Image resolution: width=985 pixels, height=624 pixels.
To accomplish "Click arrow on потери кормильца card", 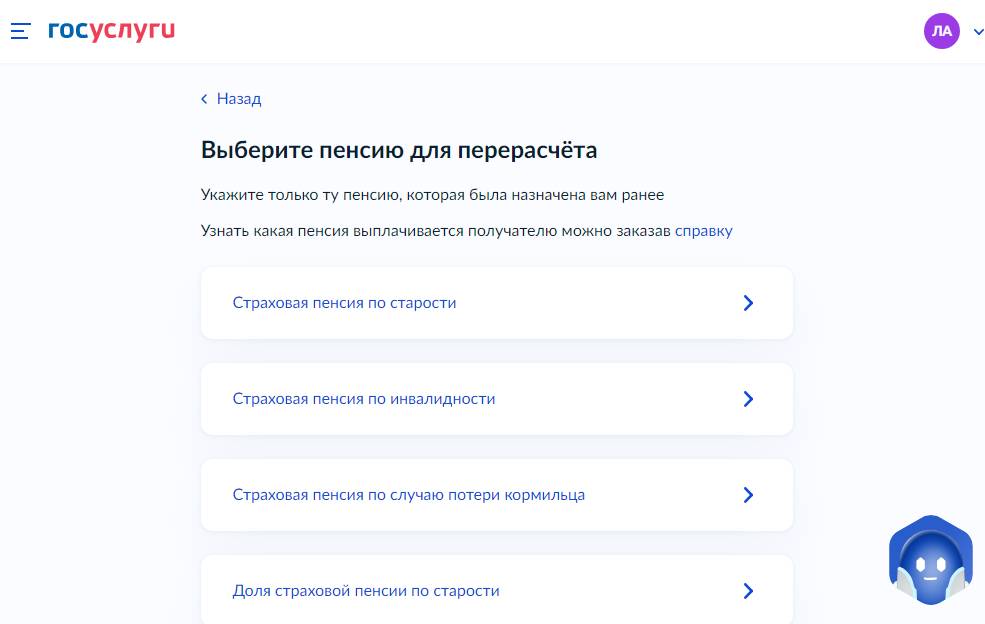I will pos(748,495).
